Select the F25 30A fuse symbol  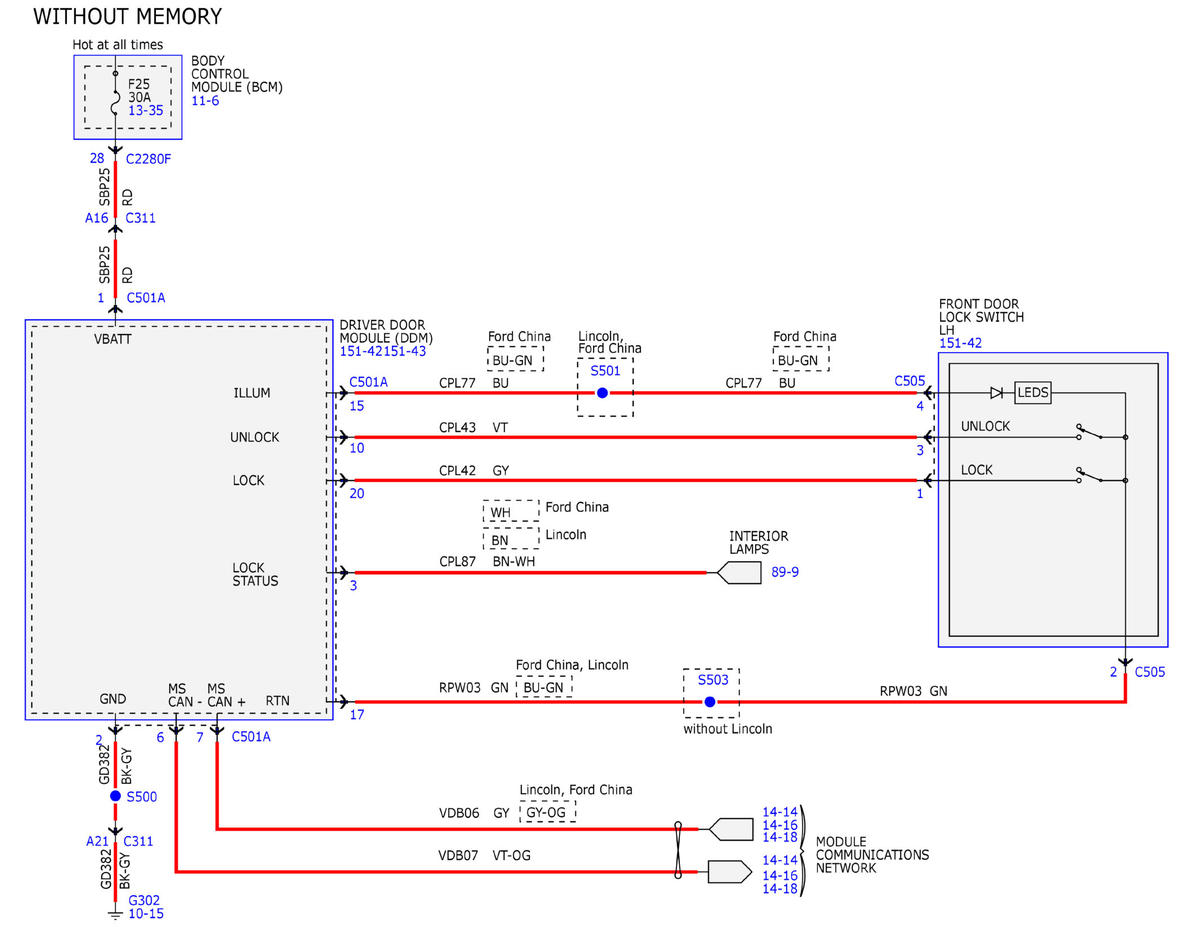tap(115, 98)
